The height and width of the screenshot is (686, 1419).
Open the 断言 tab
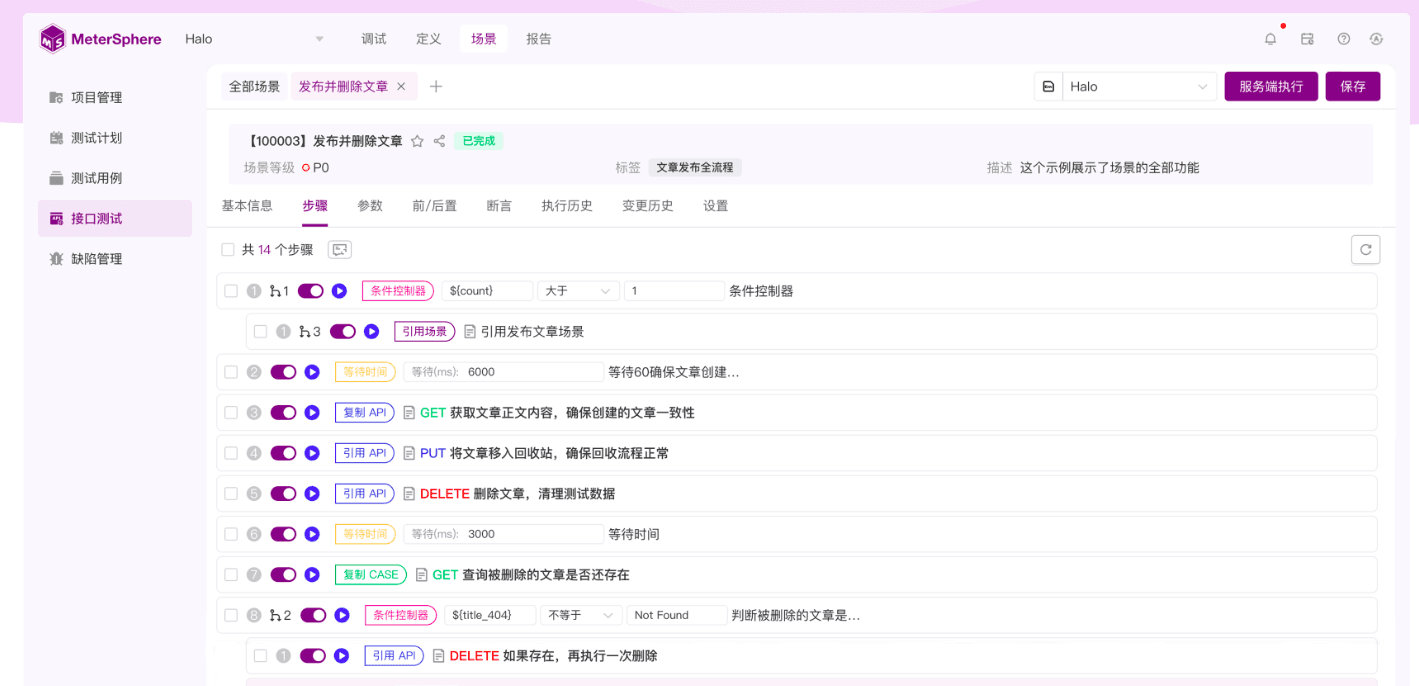[499, 206]
